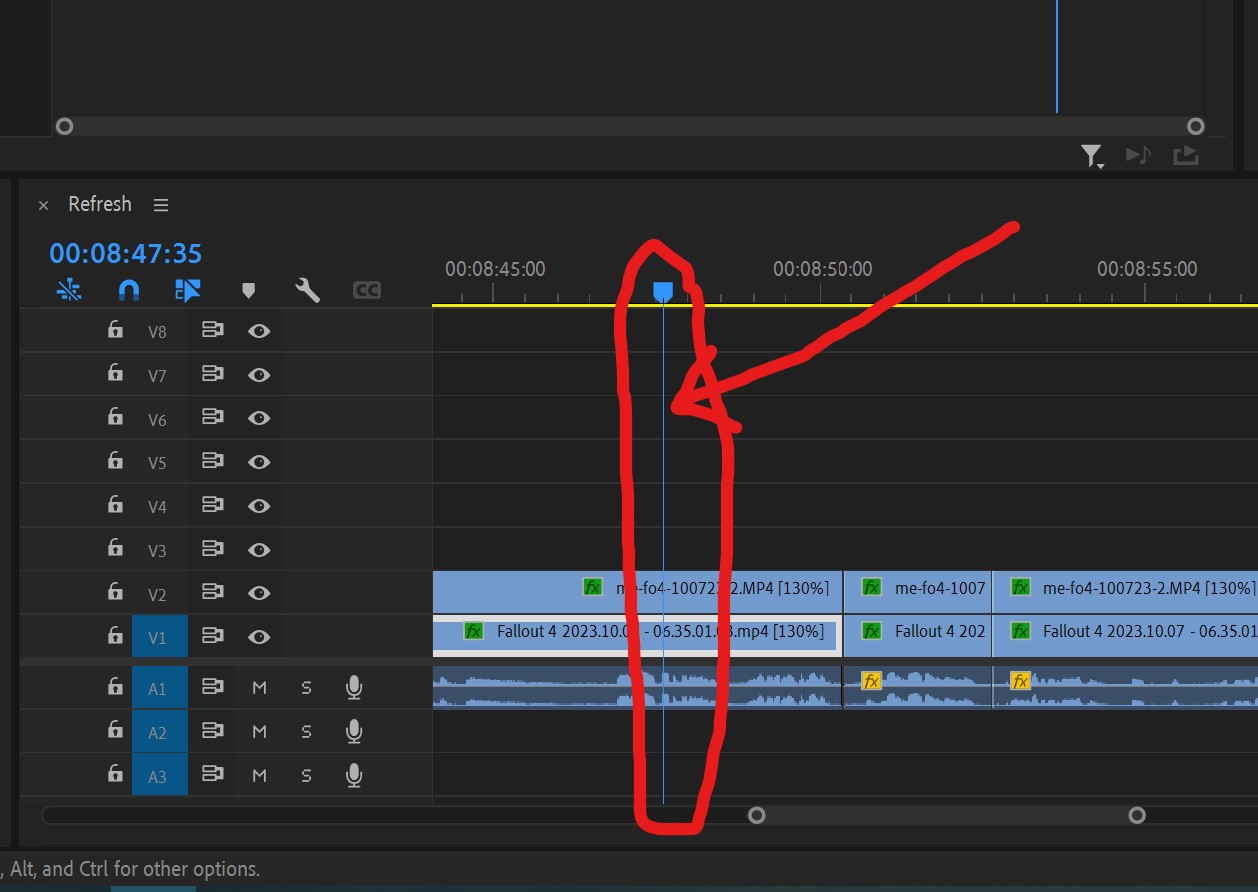The height and width of the screenshot is (892, 1258).
Task: Open the filter dropdown below the monitor
Action: click(x=1092, y=156)
